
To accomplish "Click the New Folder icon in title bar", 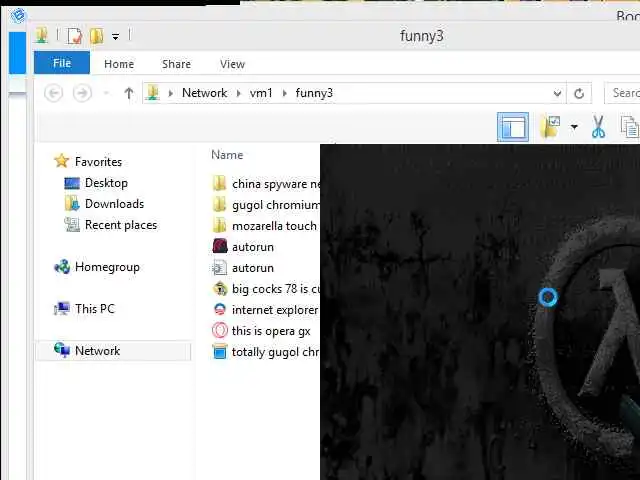I will [x=97, y=36].
